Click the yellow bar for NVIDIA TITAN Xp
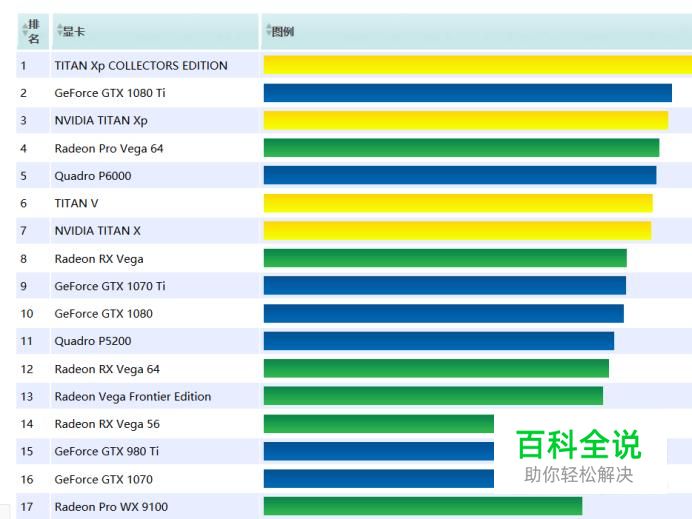The image size is (692, 519). (x=466, y=120)
